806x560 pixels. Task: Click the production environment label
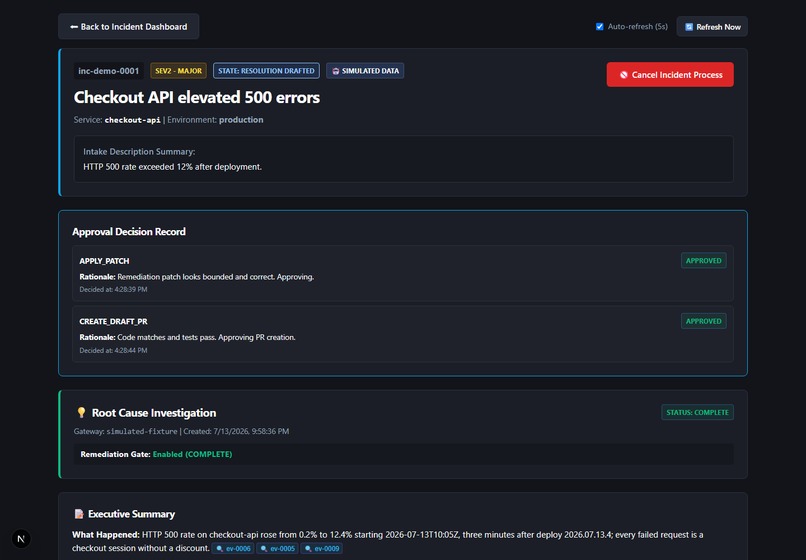(x=241, y=120)
